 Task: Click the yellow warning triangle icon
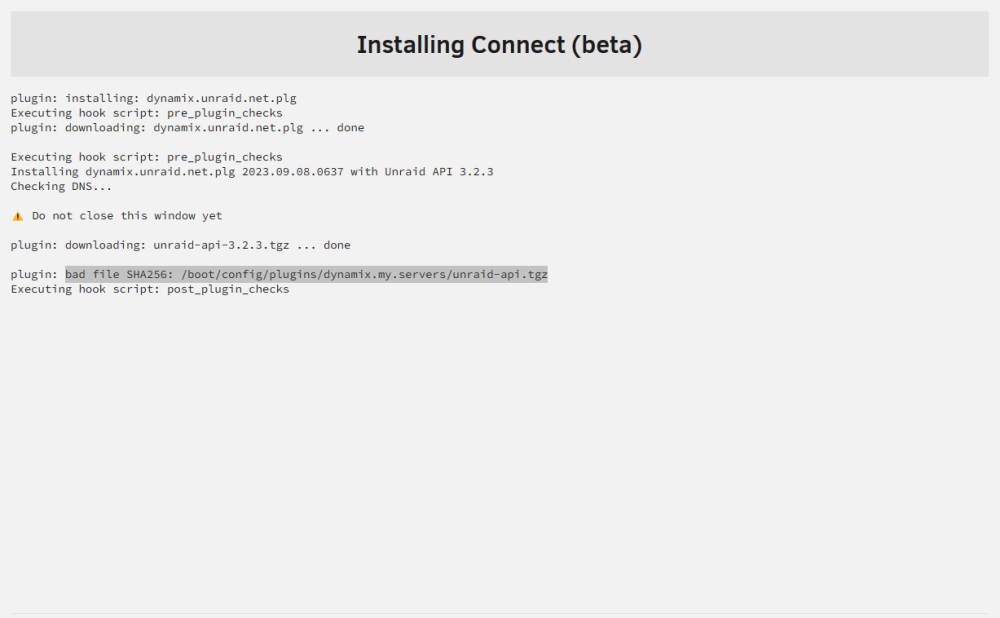(x=18, y=216)
